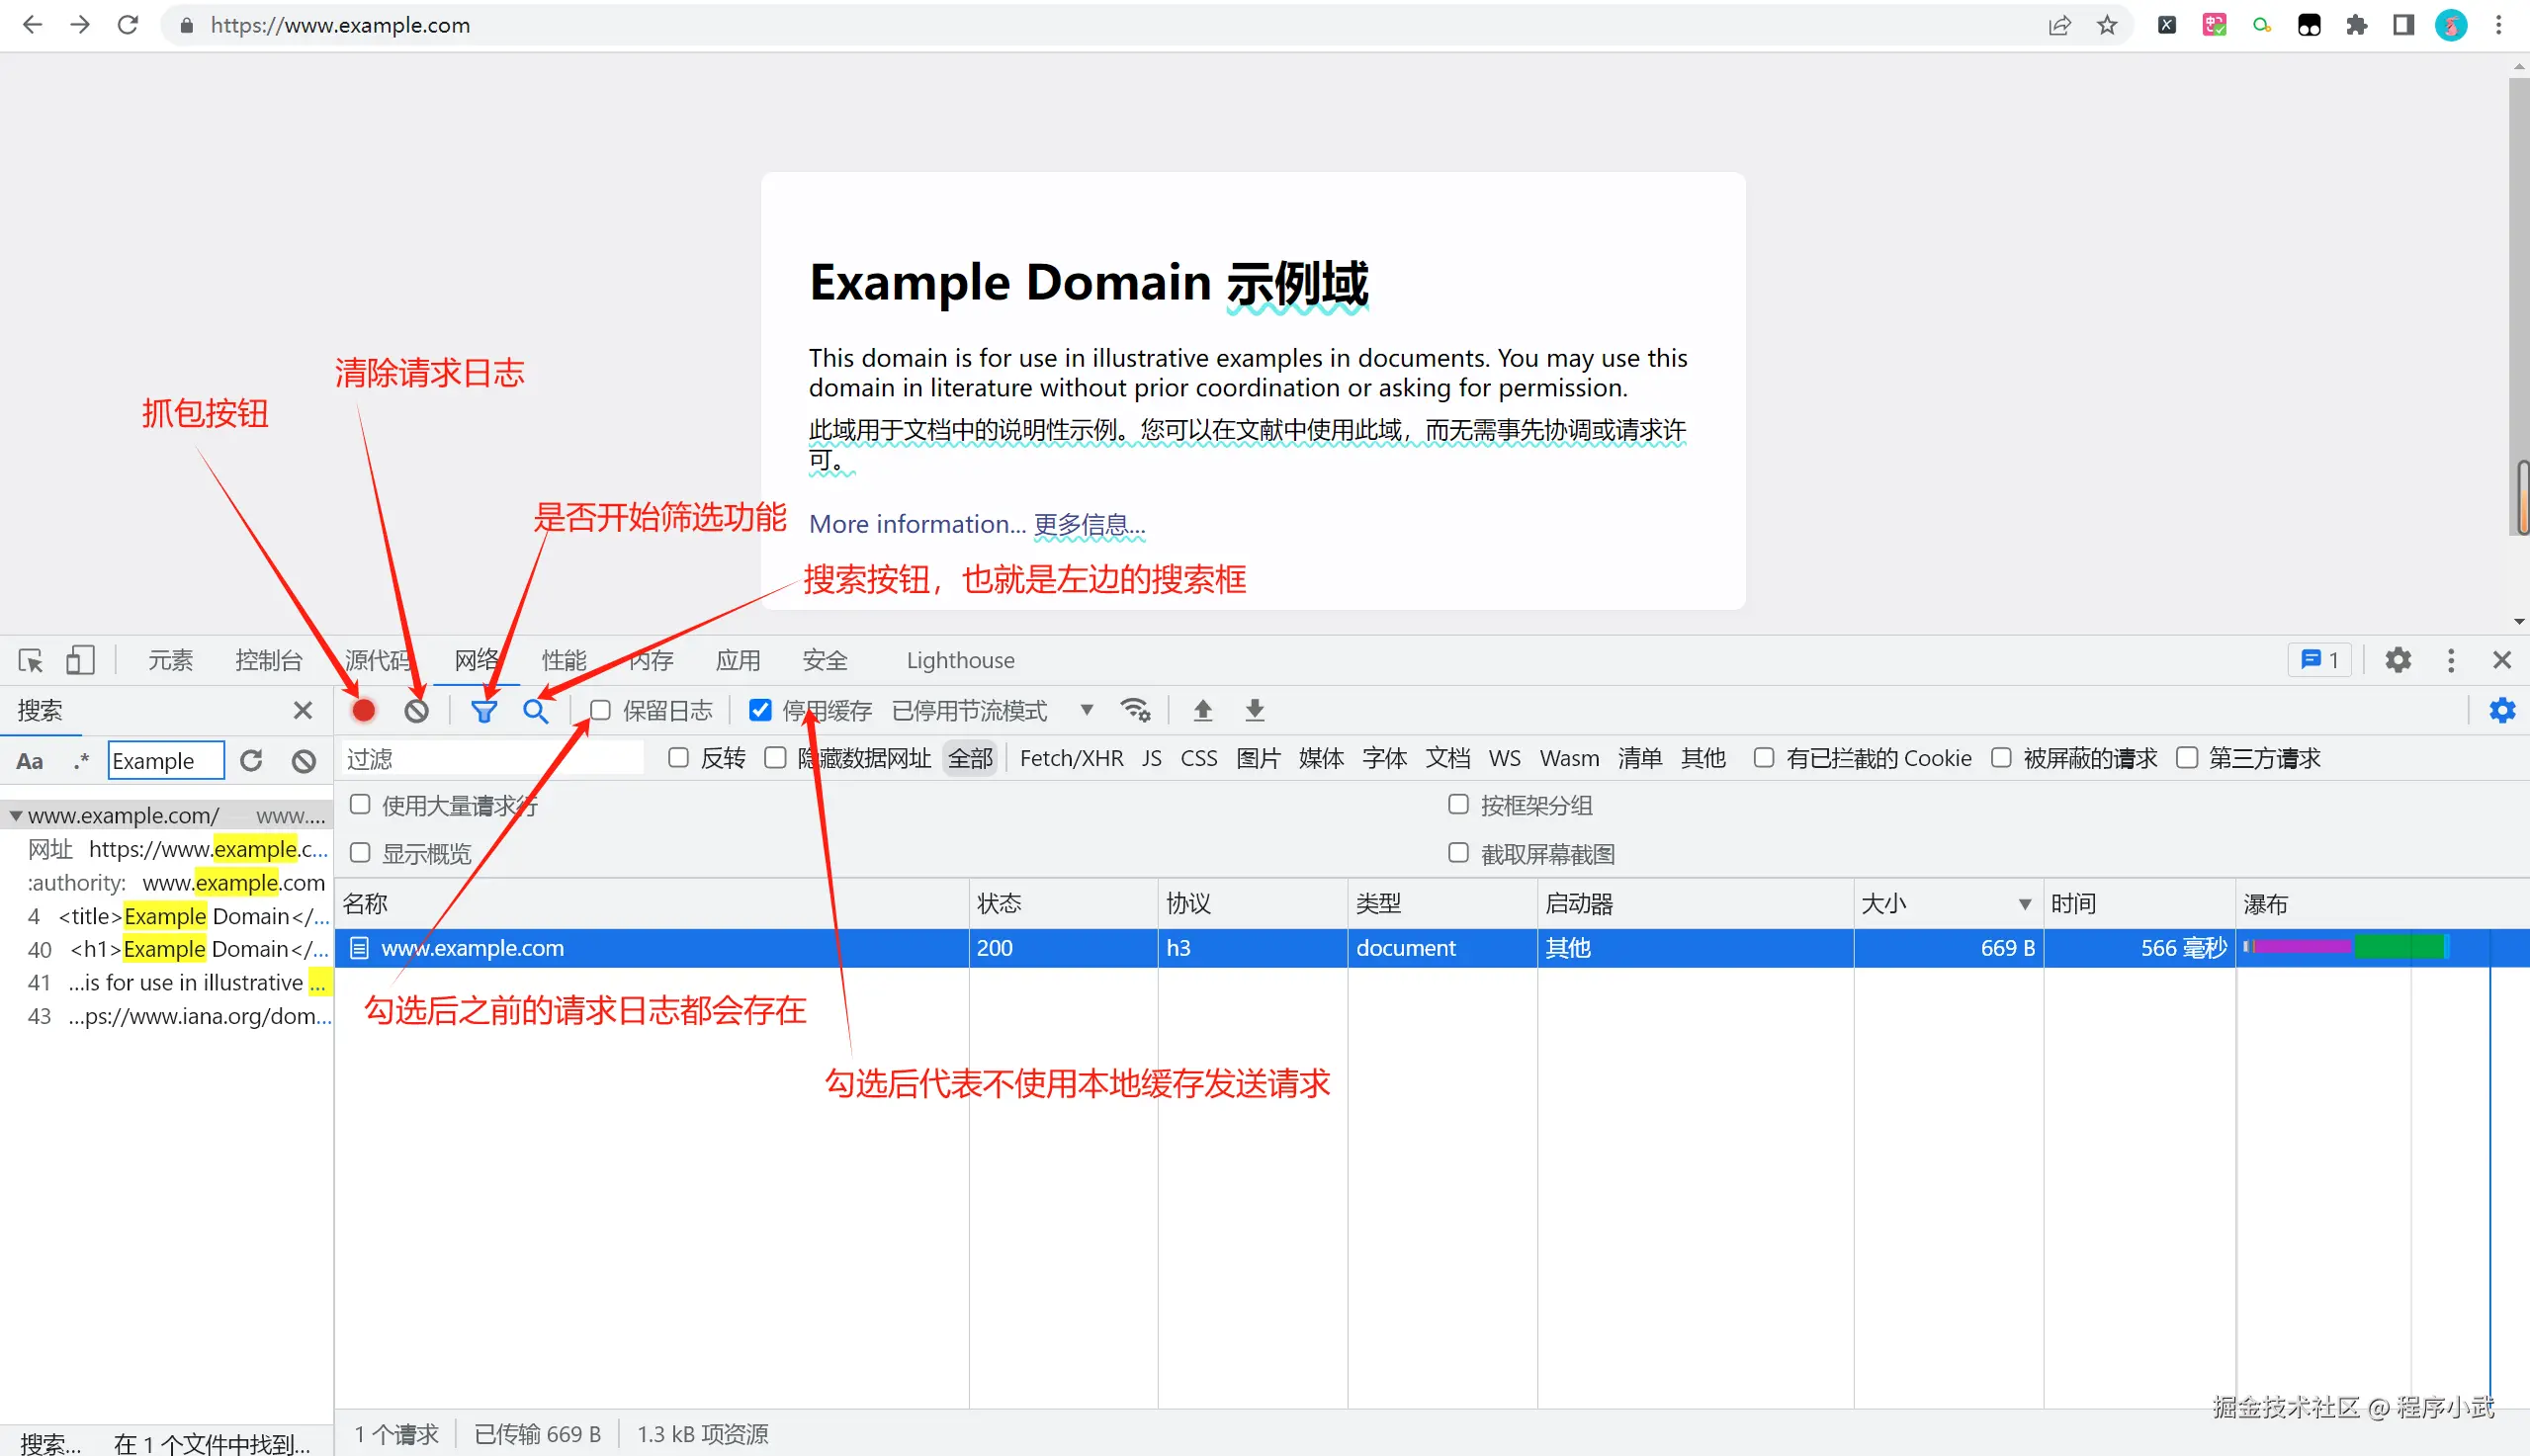The image size is (2530, 1456).
Task: Click the 大小 column sort arrow
Action: point(2025,904)
